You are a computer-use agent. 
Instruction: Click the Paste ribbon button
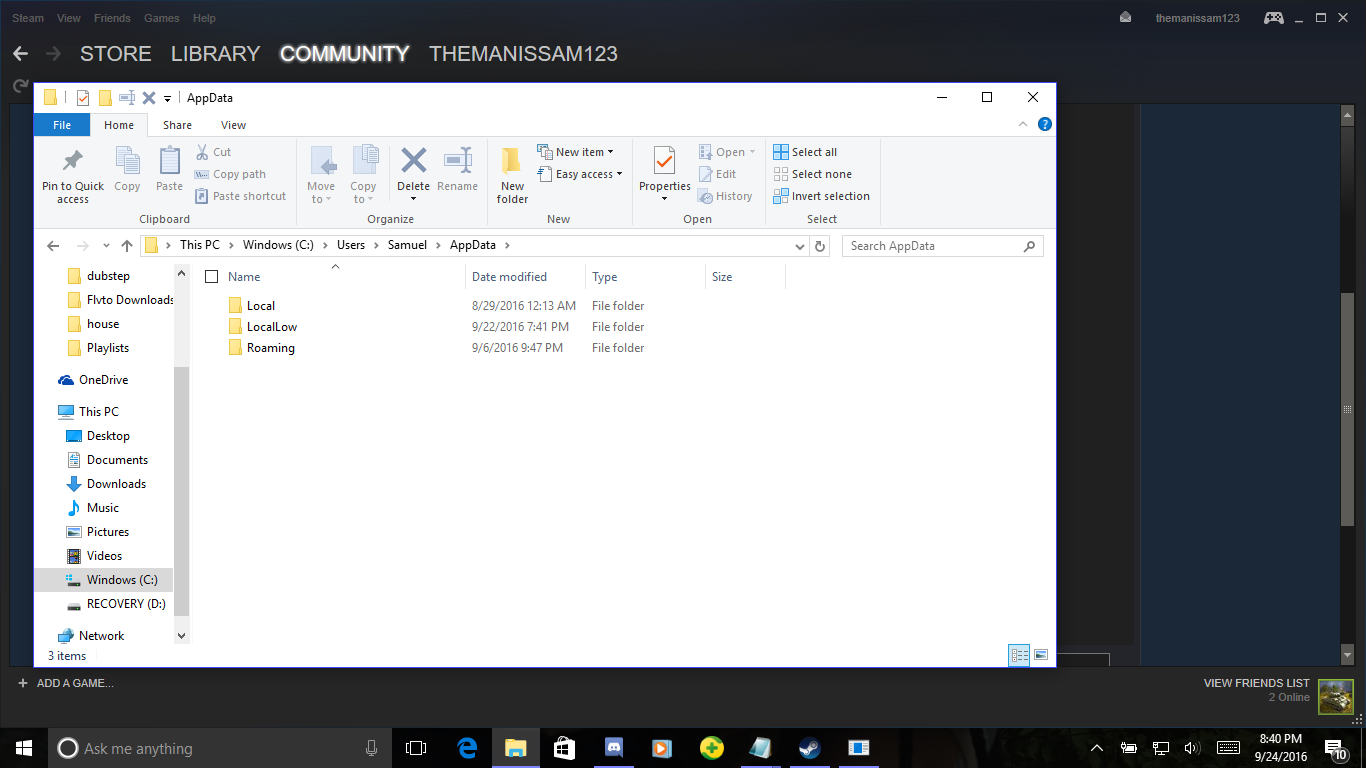(169, 169)
